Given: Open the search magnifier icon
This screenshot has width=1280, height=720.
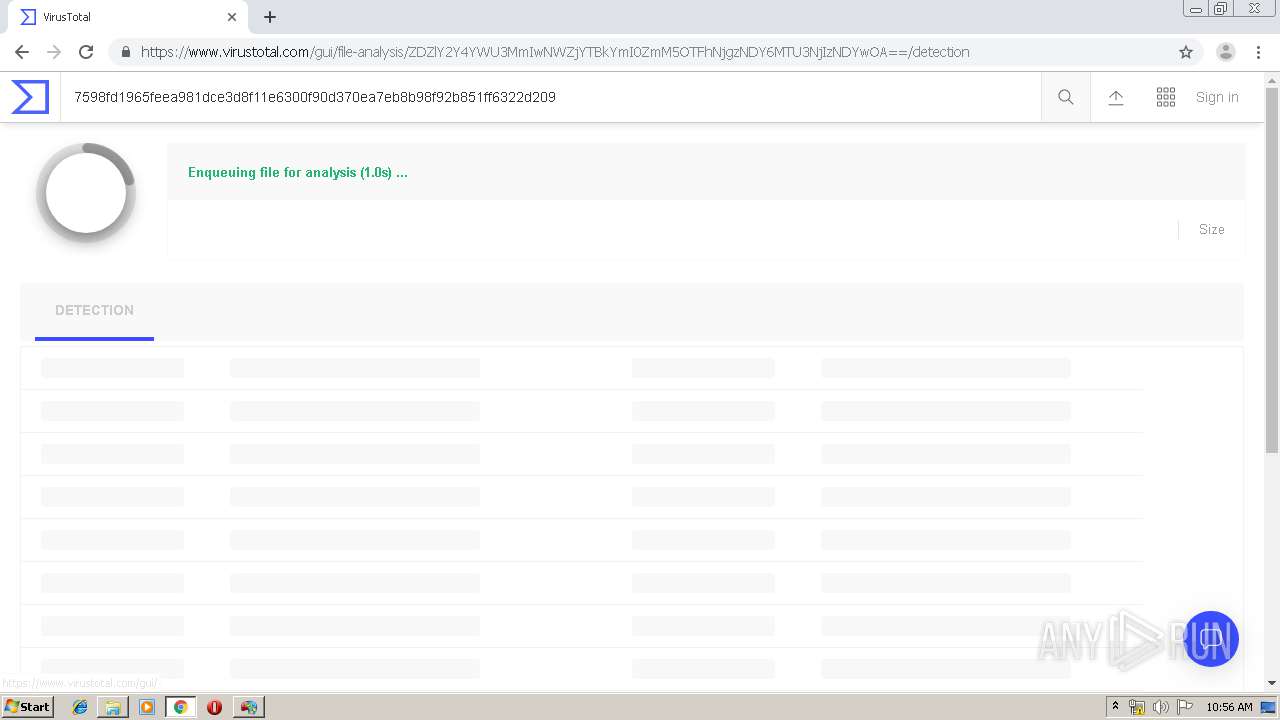Looking at the screenshot, I should 1066,97.
